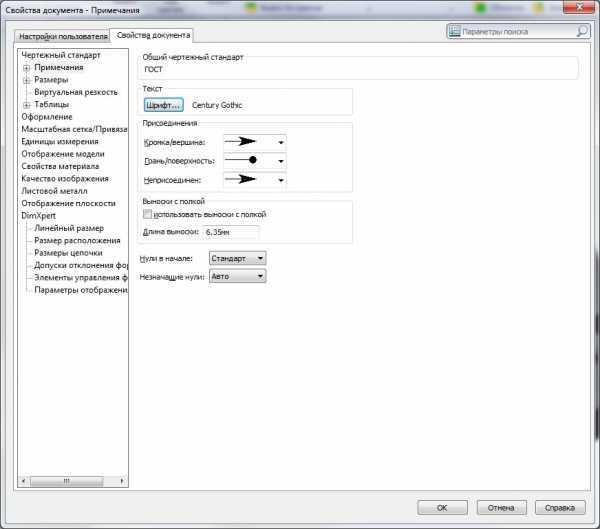Click the search magnifier icon

(582, 31)
